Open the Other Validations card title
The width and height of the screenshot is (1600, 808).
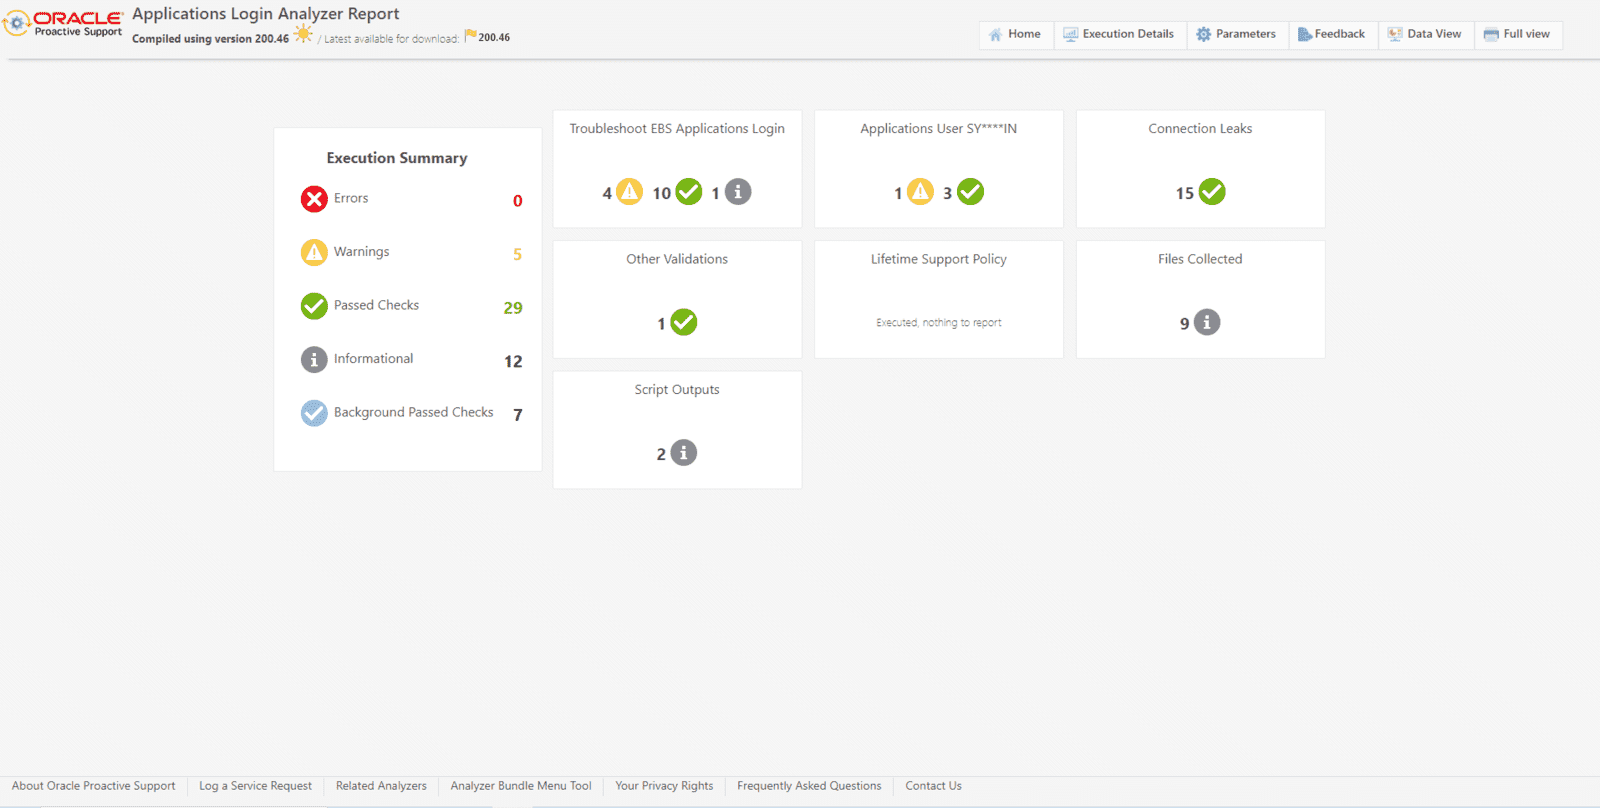[x=677, y=259]
